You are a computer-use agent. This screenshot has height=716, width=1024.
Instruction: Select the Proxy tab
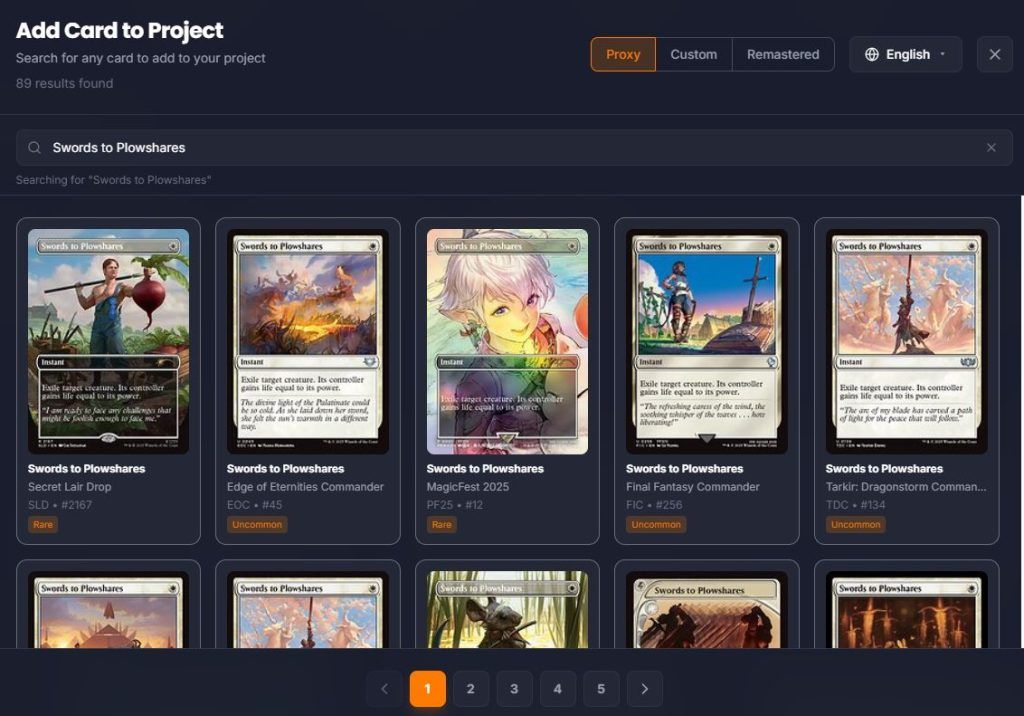click(623, 54)
